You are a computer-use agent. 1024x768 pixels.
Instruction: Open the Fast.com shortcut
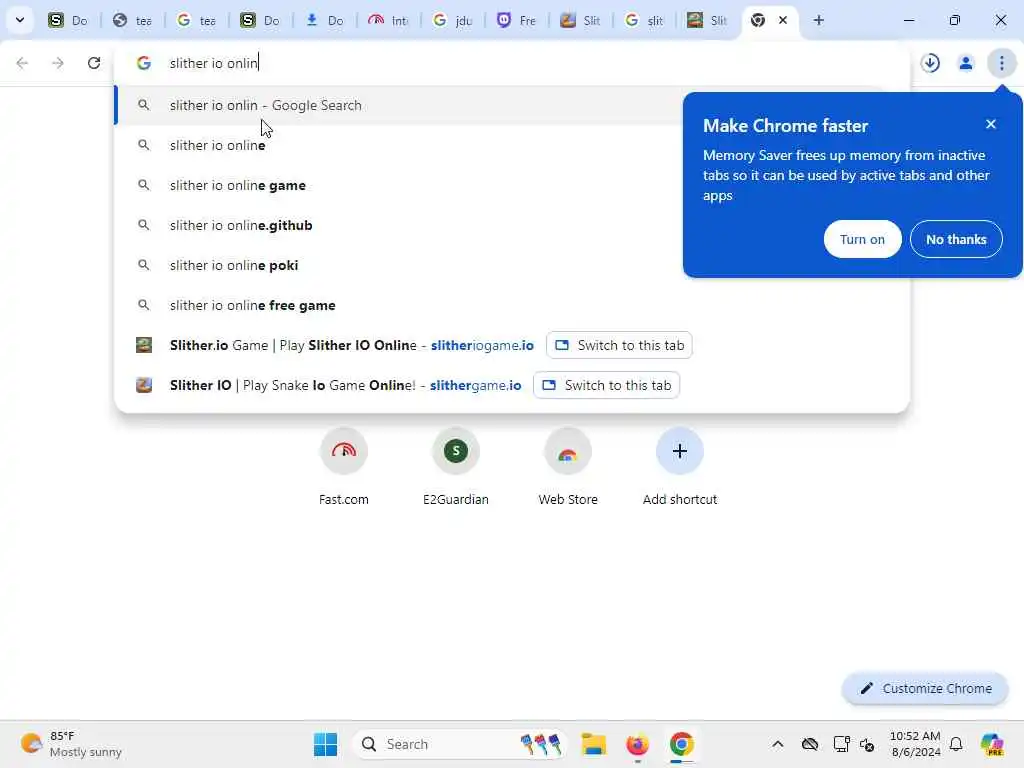coord(344,466)
